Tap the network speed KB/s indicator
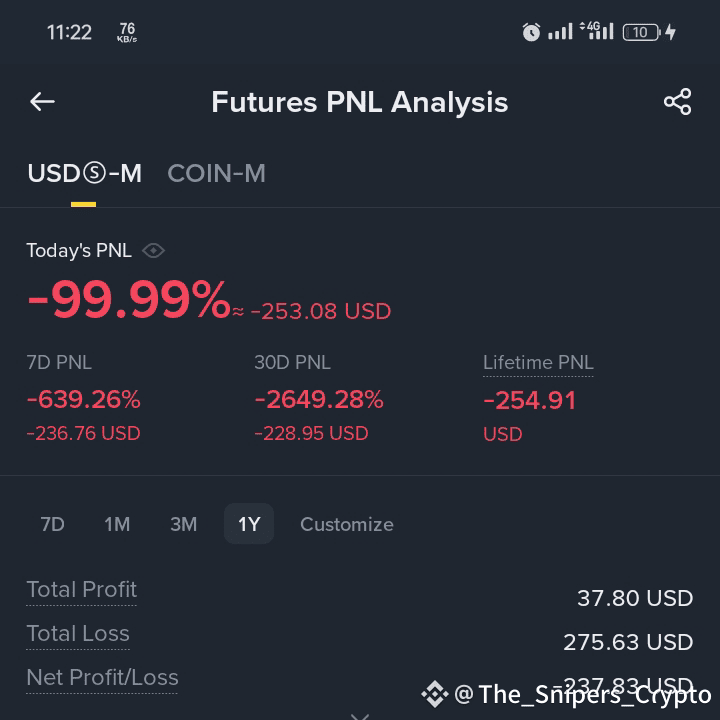 pos(127,32)
